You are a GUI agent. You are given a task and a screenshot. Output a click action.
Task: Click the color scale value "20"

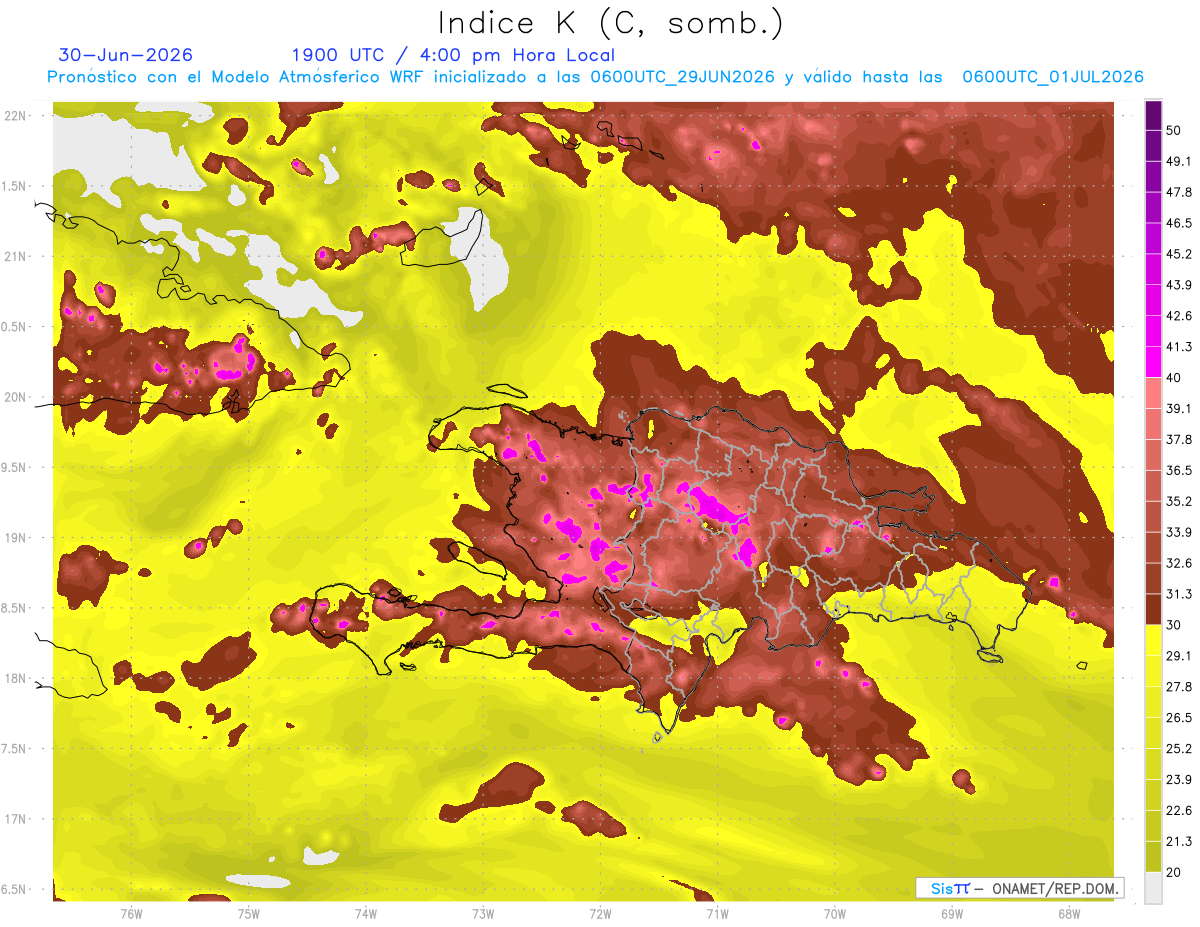coord(1174,872)
